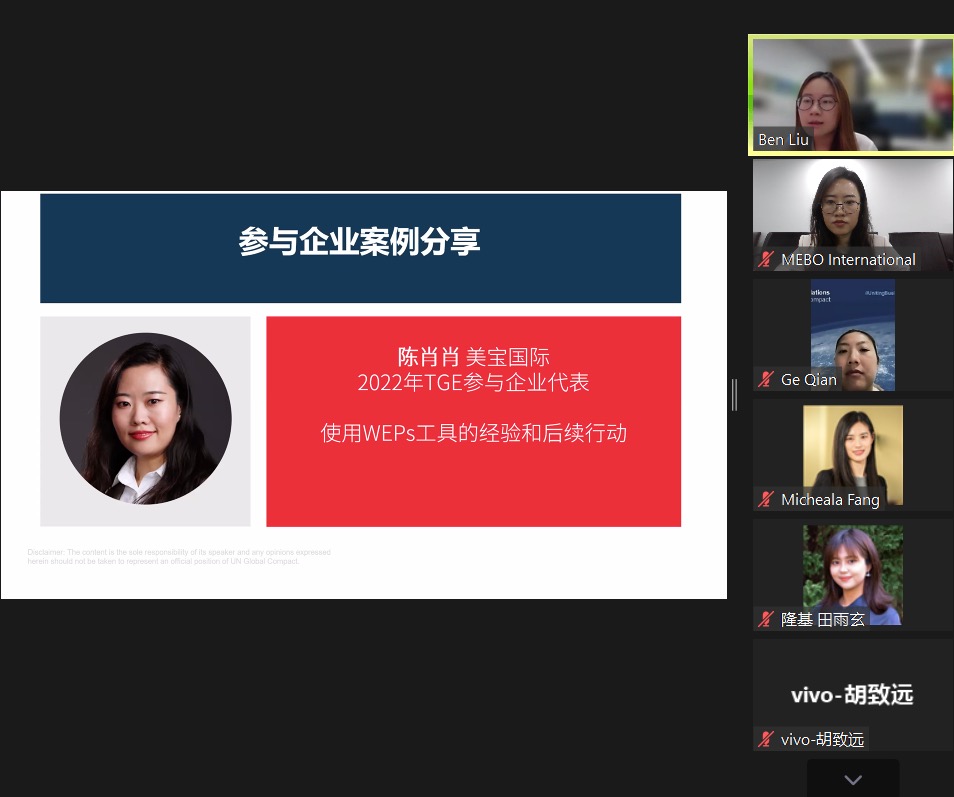Click the muted microphone icon beside MEBO International
Image resolution: width=954 pixels, height=797 pixels.
pos(767,260)
